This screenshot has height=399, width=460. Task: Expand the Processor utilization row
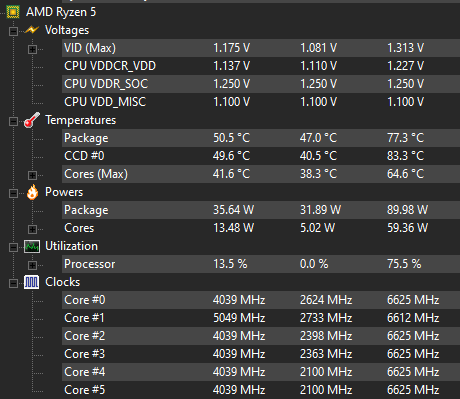coord(32,265)
